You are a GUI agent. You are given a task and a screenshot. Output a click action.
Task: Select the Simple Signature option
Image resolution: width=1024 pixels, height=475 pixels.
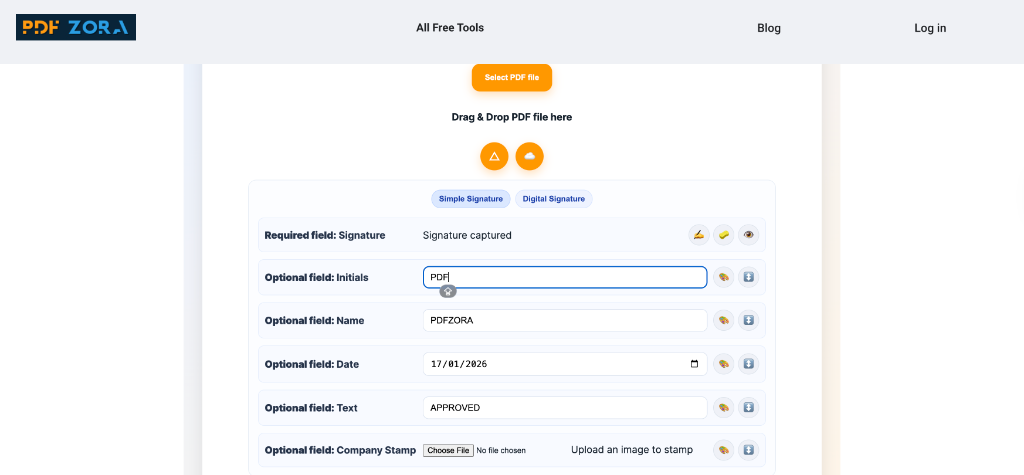[x=471, y=199]
